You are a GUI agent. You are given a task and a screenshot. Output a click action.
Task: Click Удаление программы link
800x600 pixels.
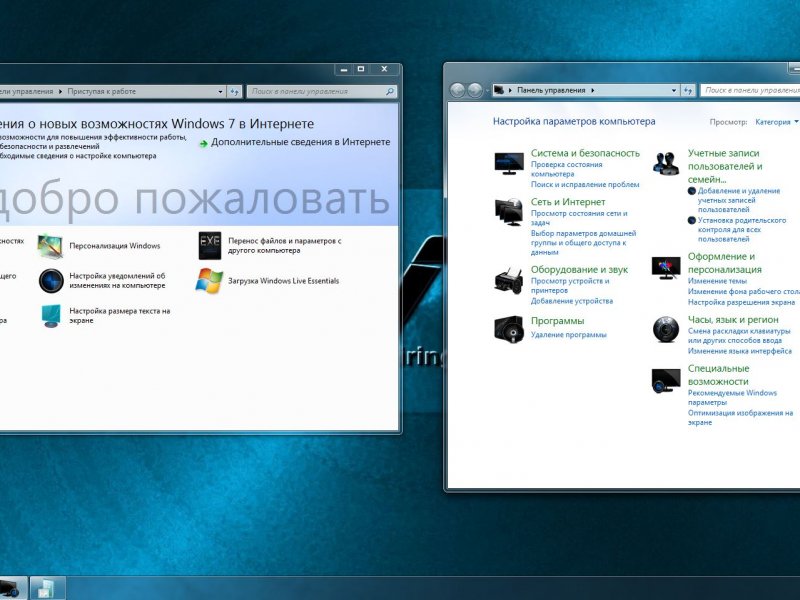point(568,335)
